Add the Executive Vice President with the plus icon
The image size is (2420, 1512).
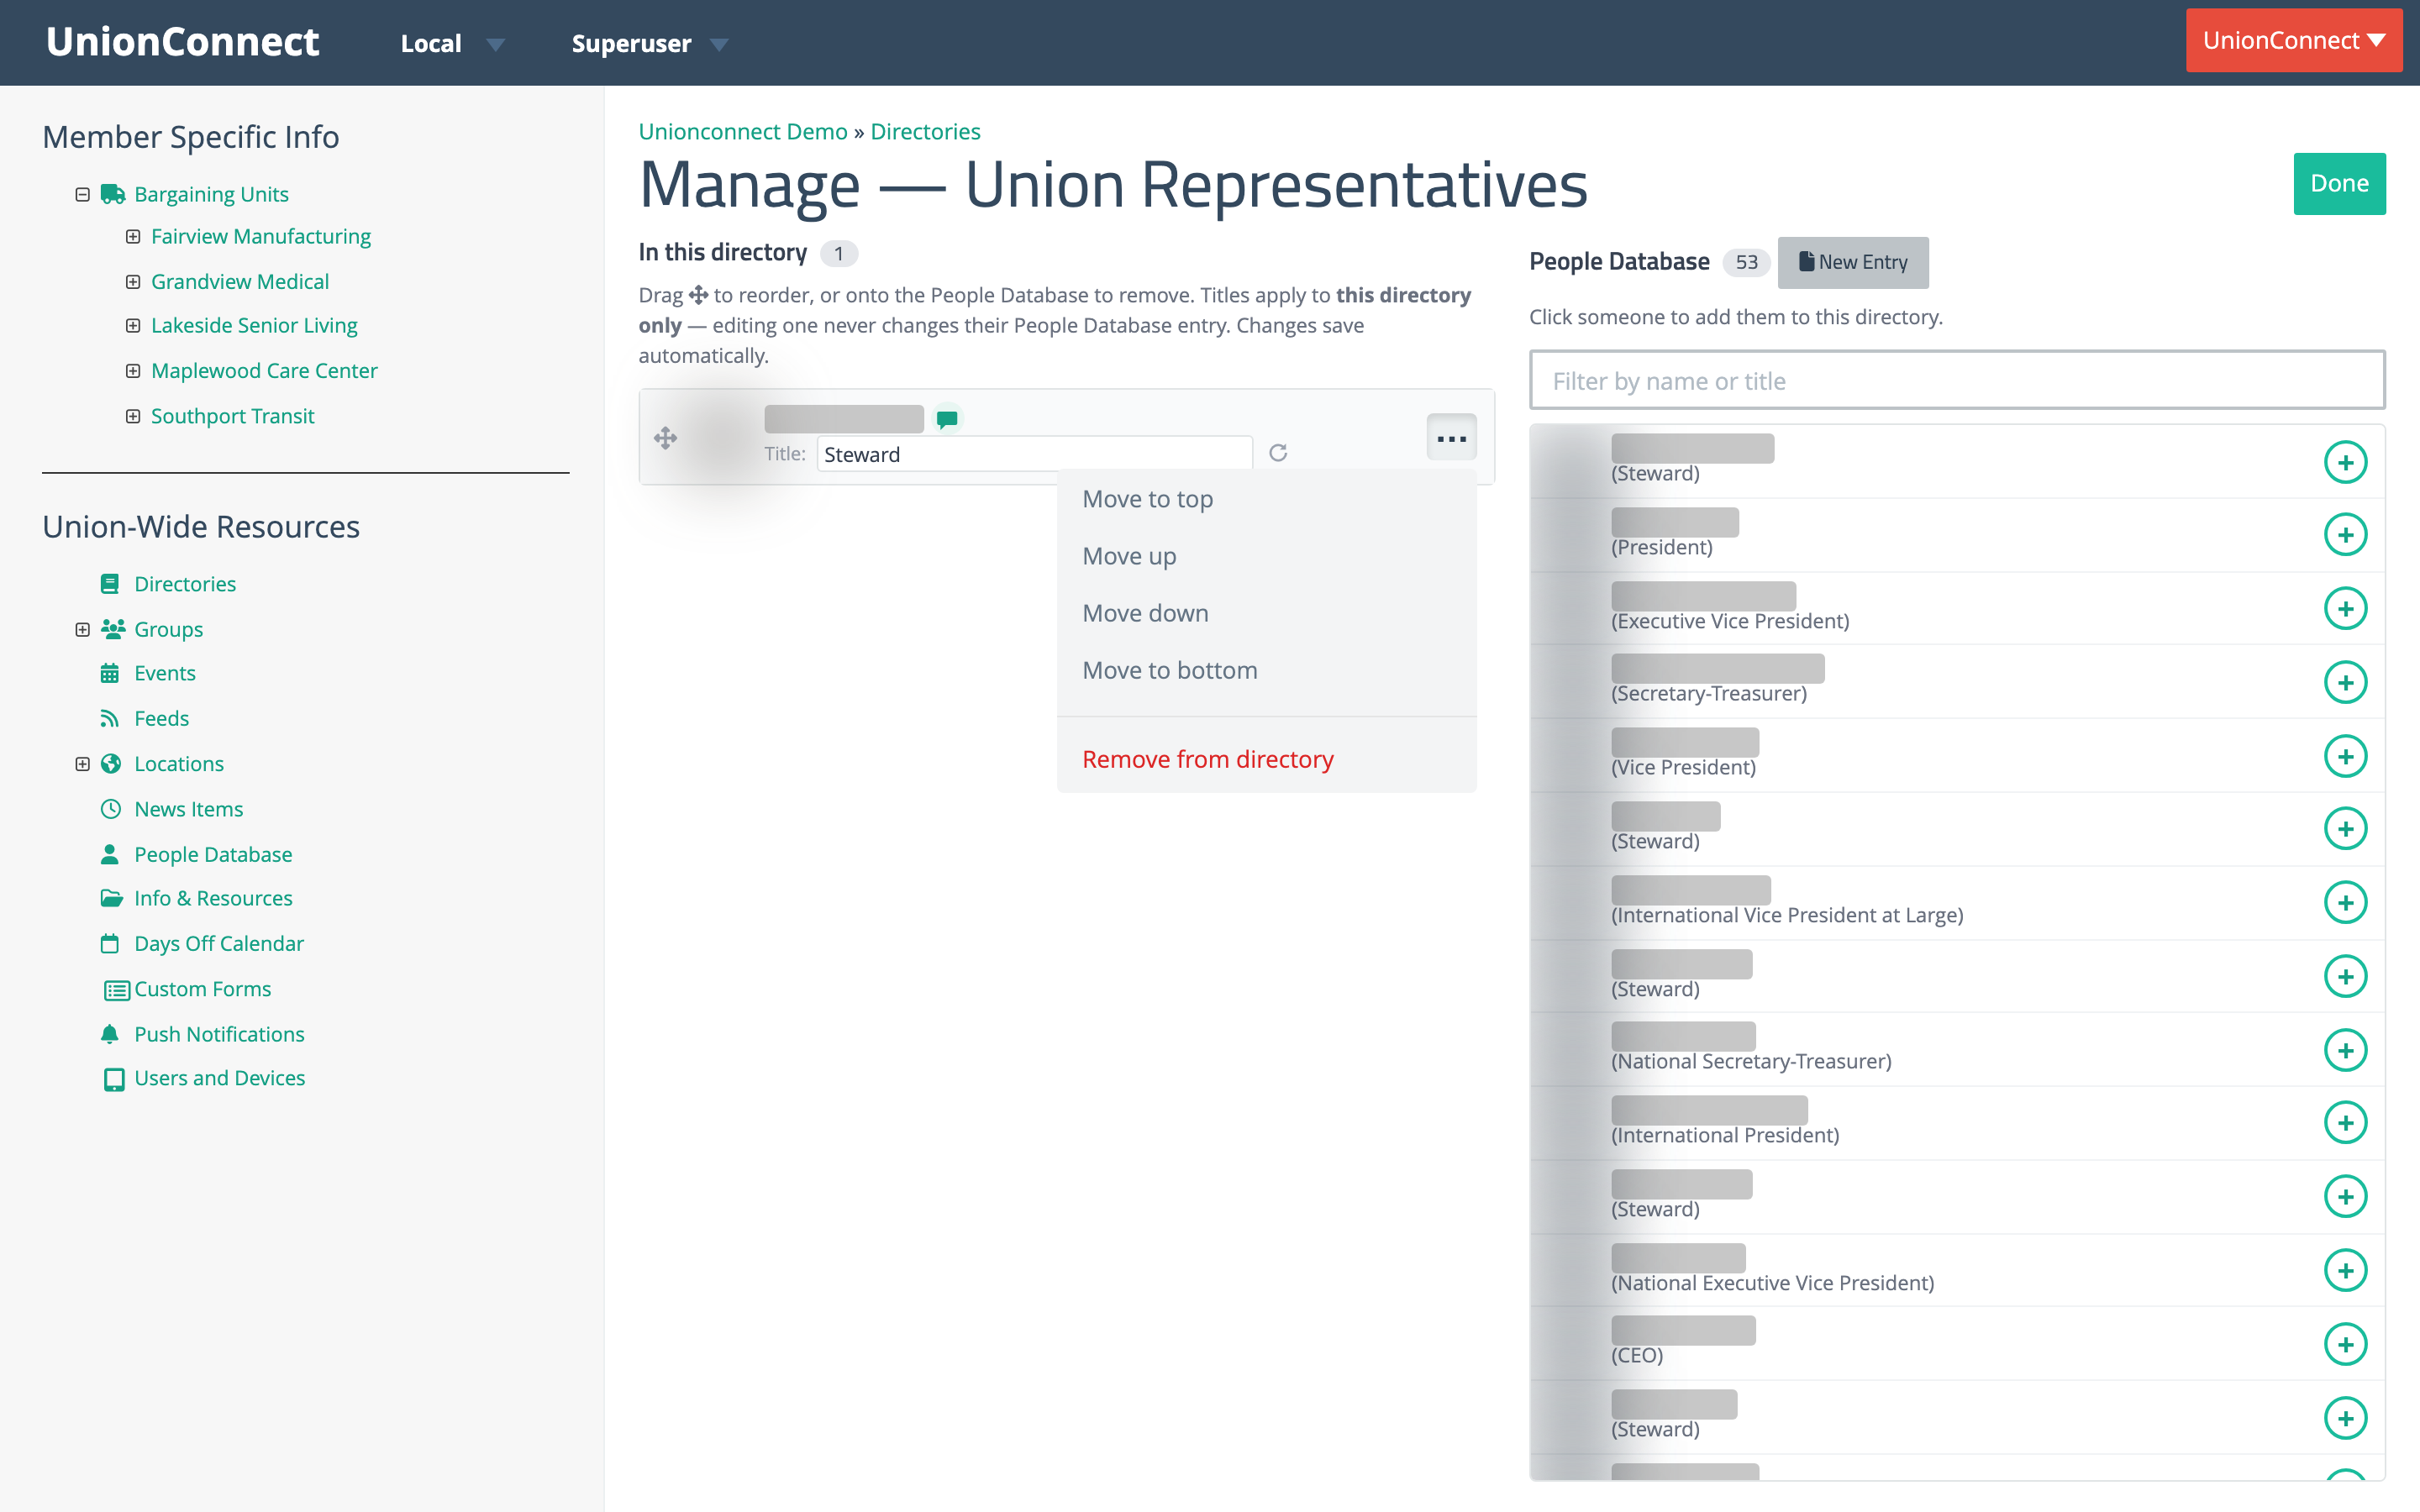[x=2345, y=608]
